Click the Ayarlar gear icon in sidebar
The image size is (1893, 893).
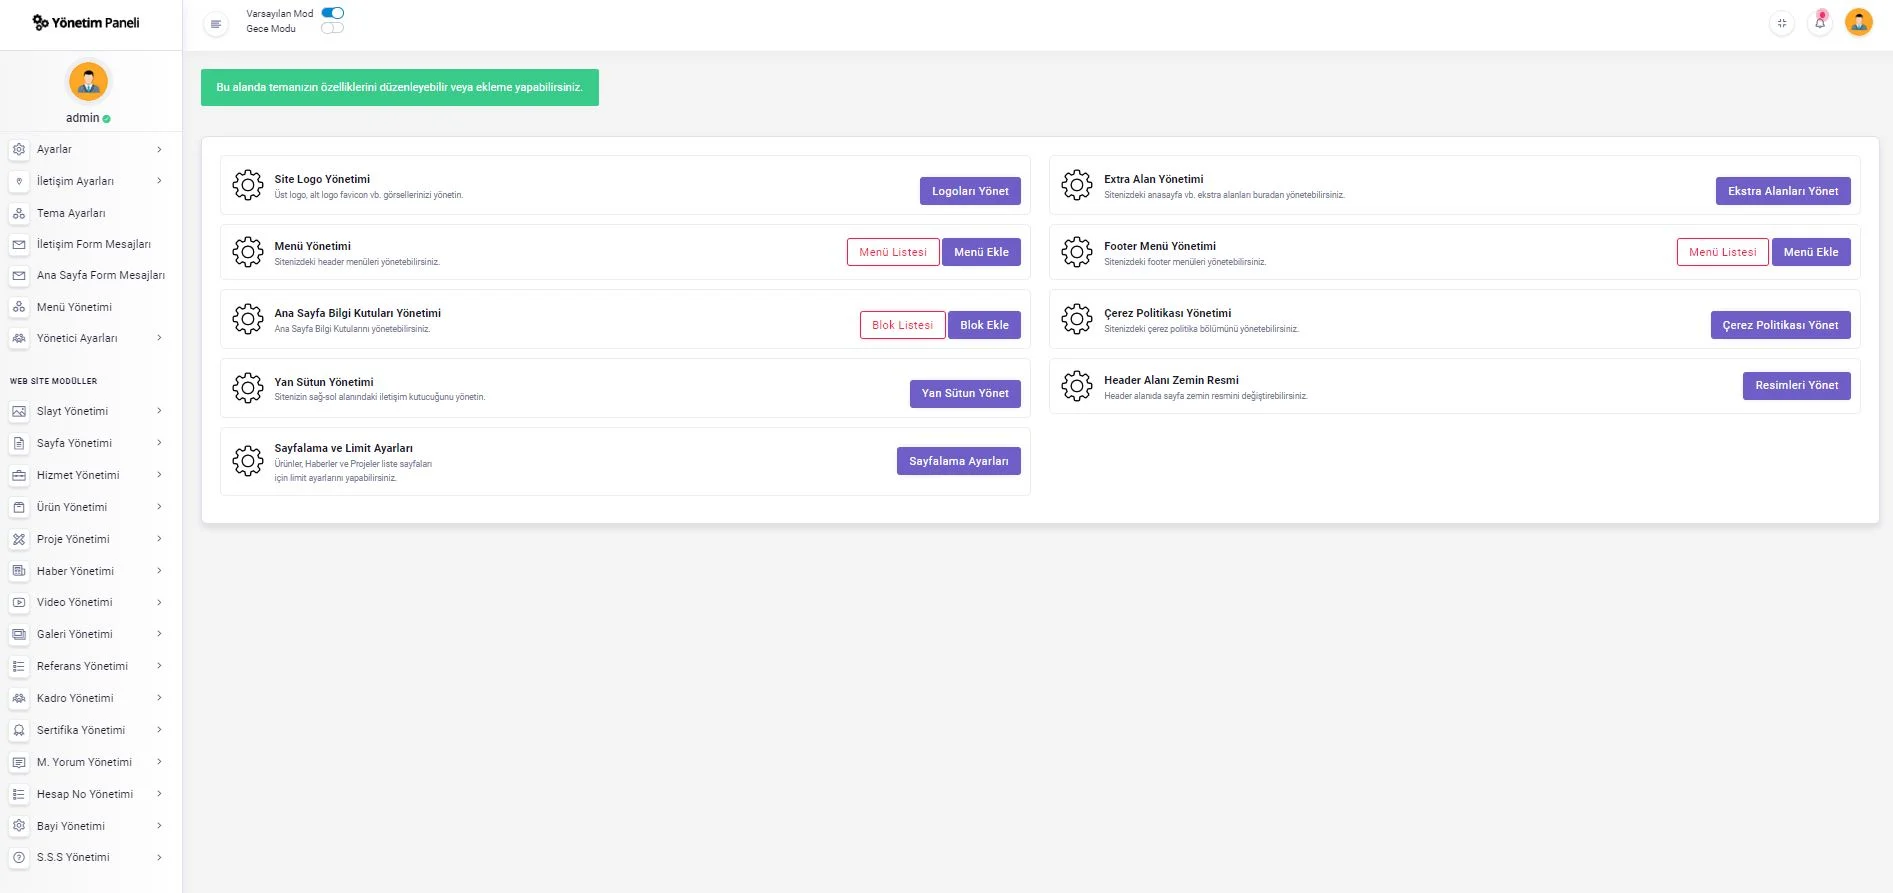coord(19,149)
